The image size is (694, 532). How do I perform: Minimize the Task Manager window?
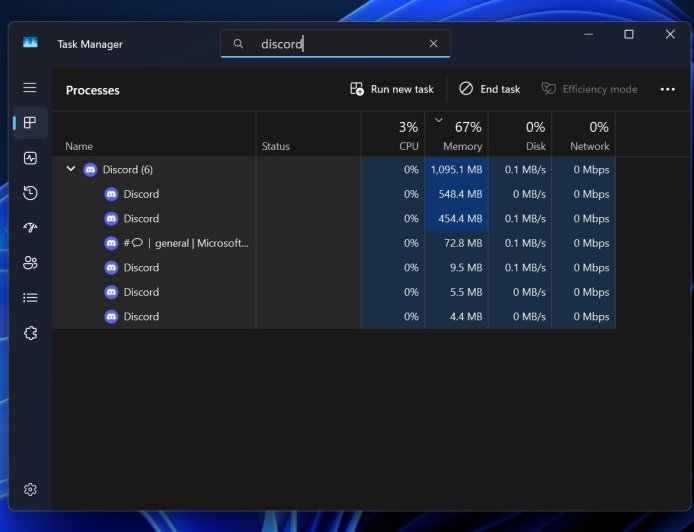(589, 35)
